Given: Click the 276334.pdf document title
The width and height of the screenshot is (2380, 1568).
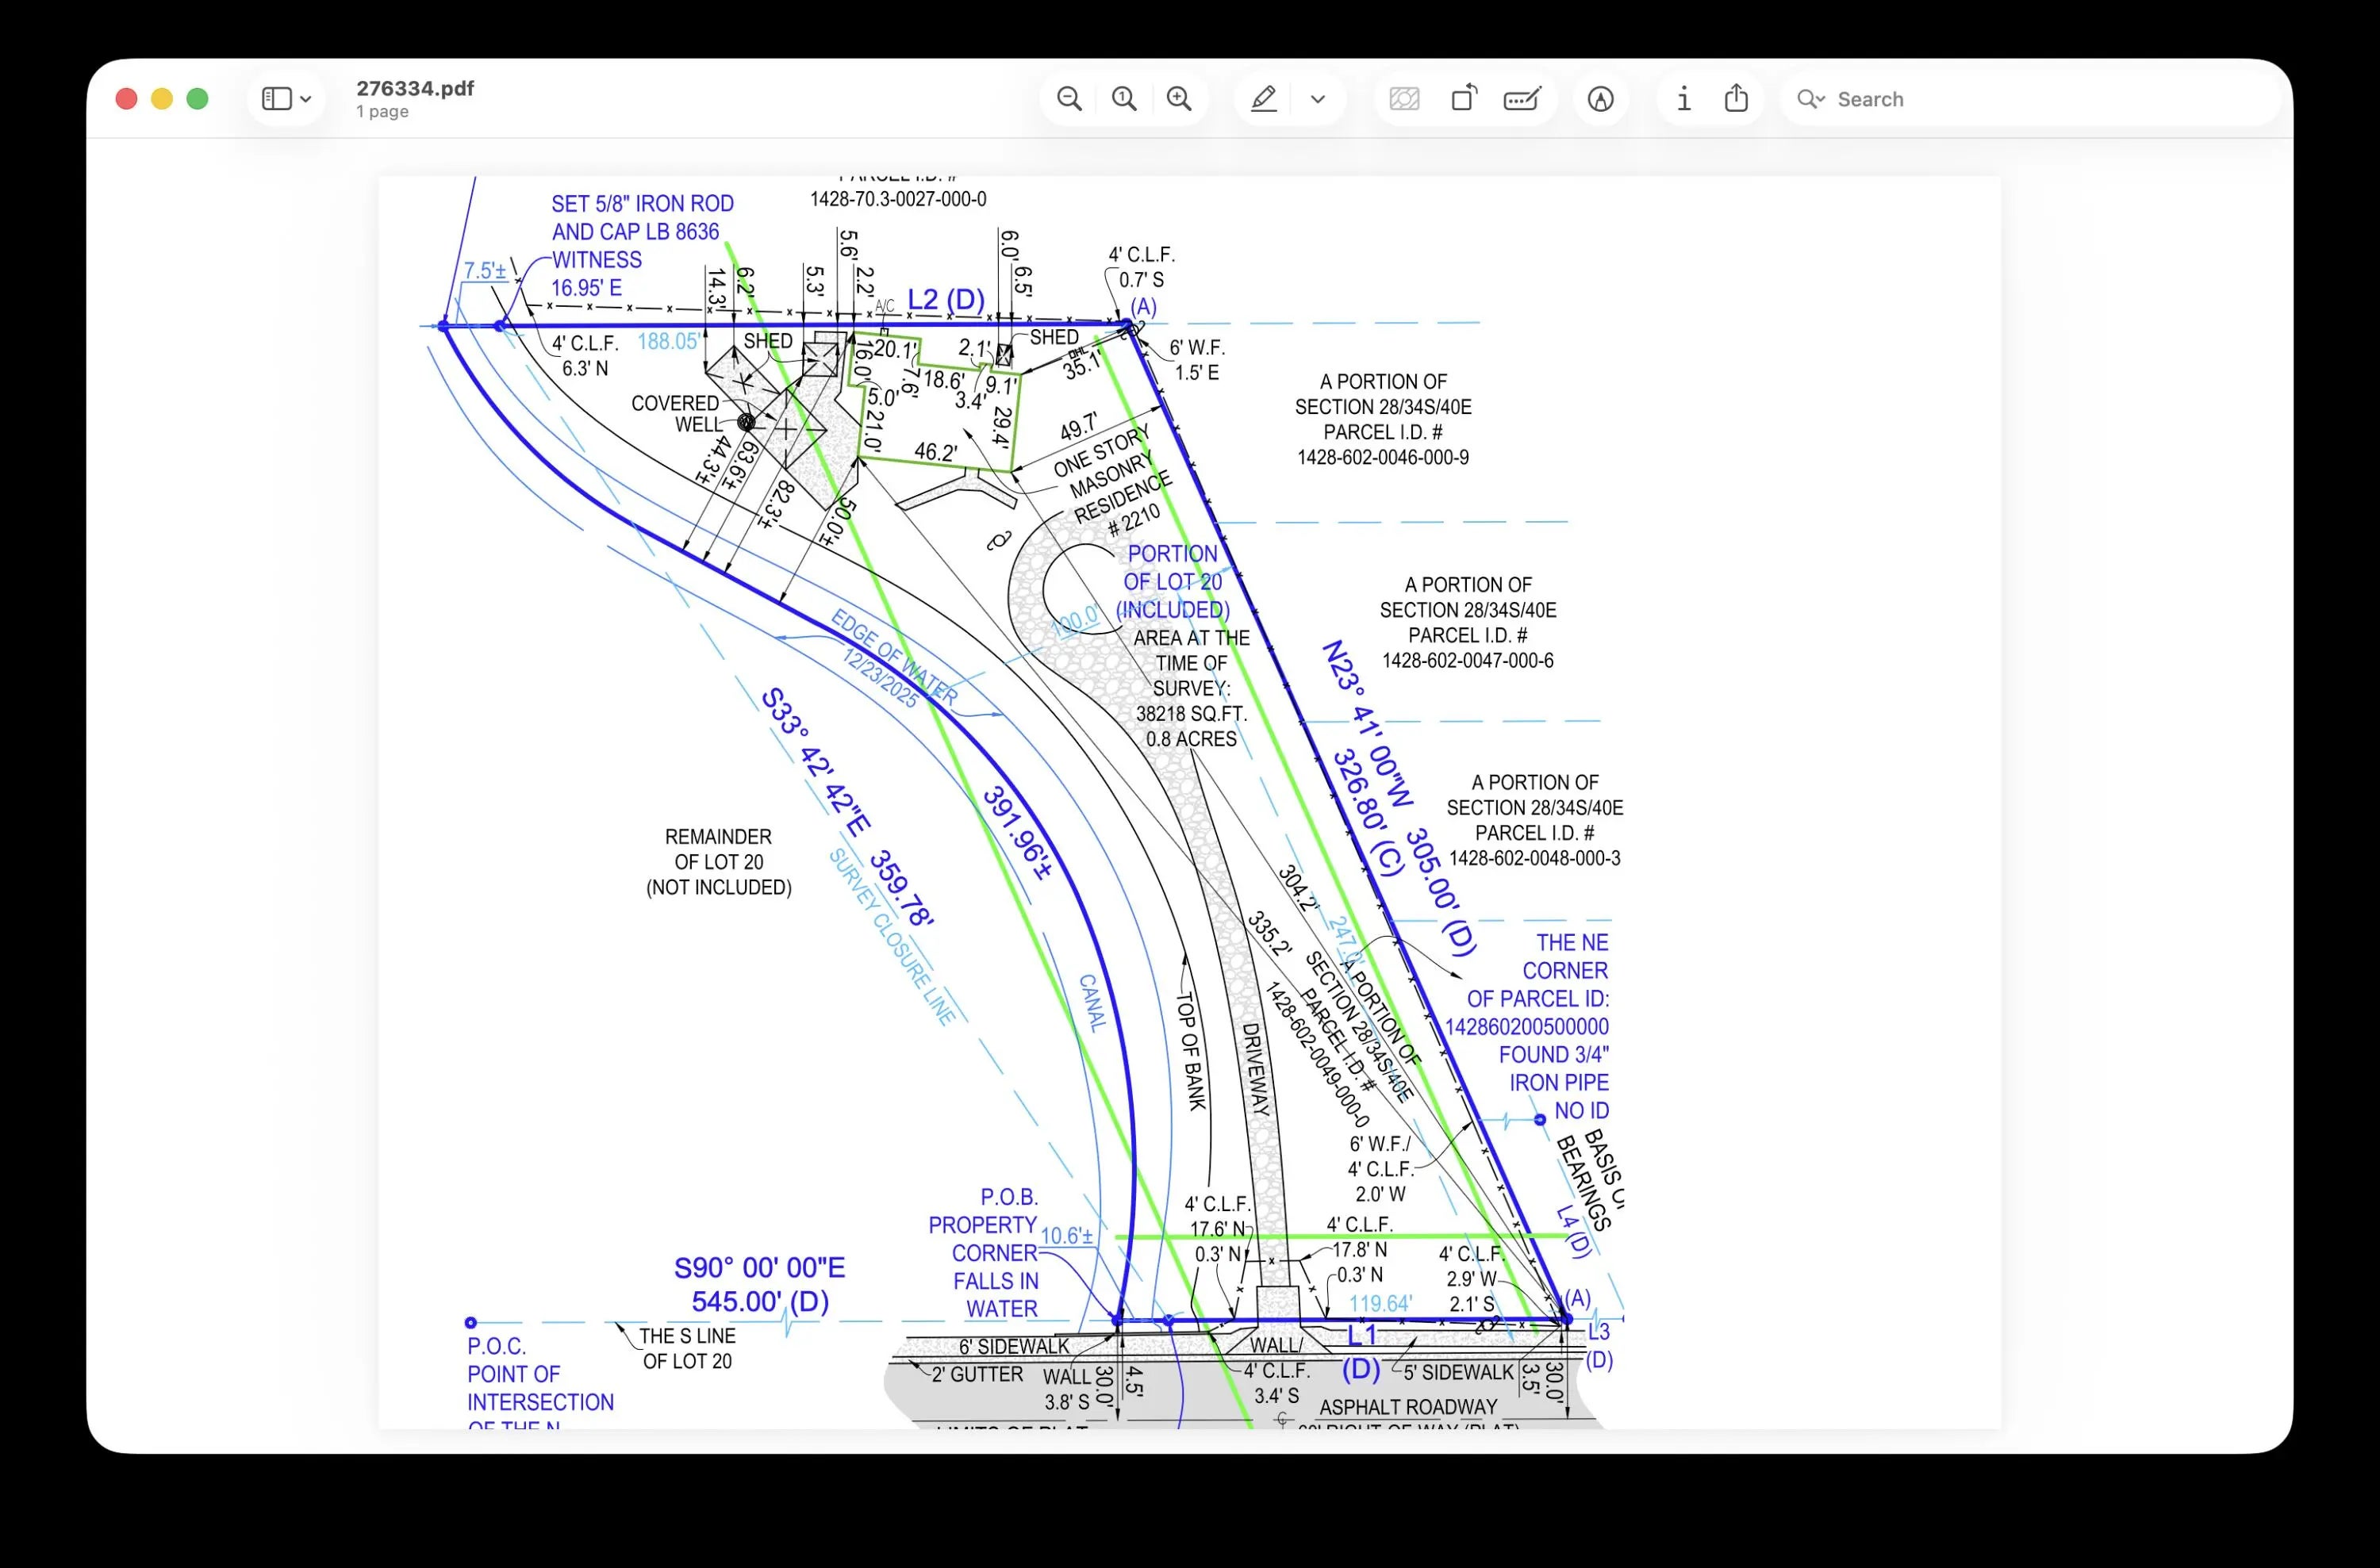Looking at the screenshot, I should pyautogui.click(x=415, y=88).
